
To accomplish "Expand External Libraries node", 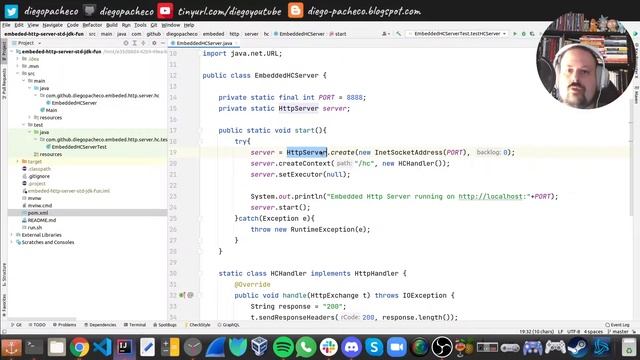I will 12,235.
